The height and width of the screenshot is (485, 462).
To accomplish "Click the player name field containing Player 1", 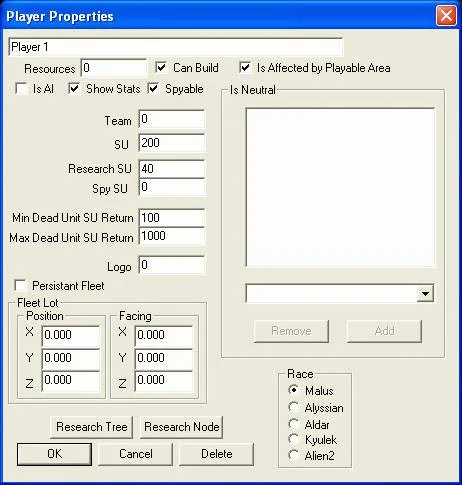I will click(x=176, y=47).
